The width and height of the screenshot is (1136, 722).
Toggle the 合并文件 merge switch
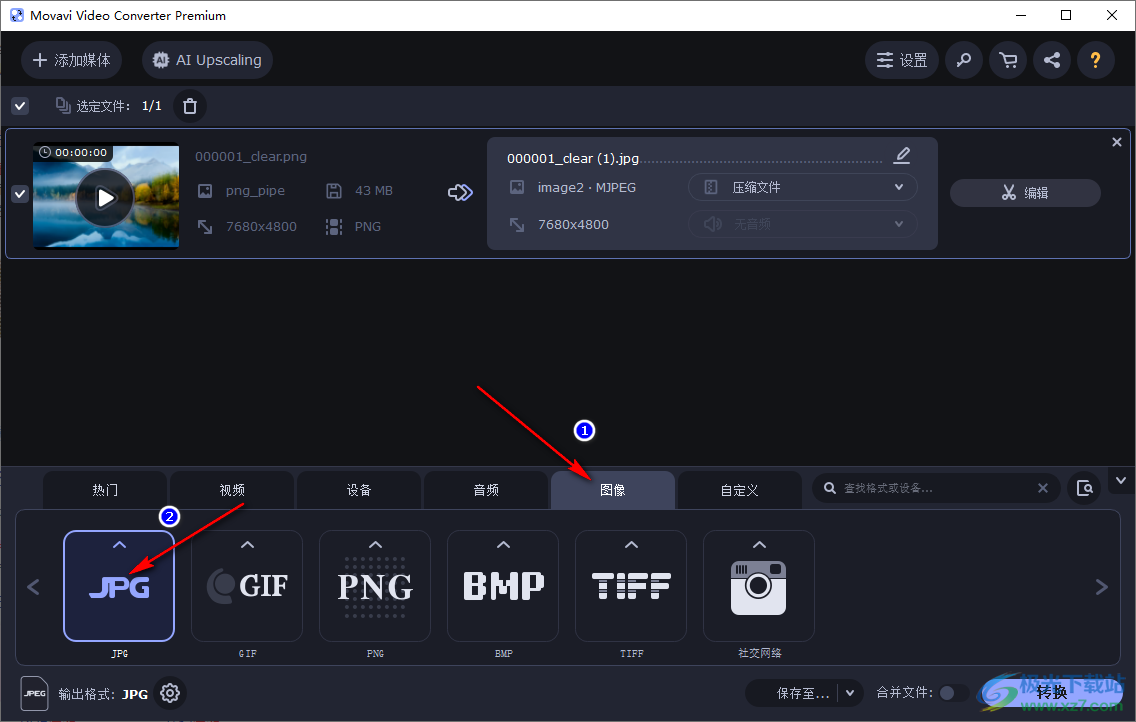953,693
